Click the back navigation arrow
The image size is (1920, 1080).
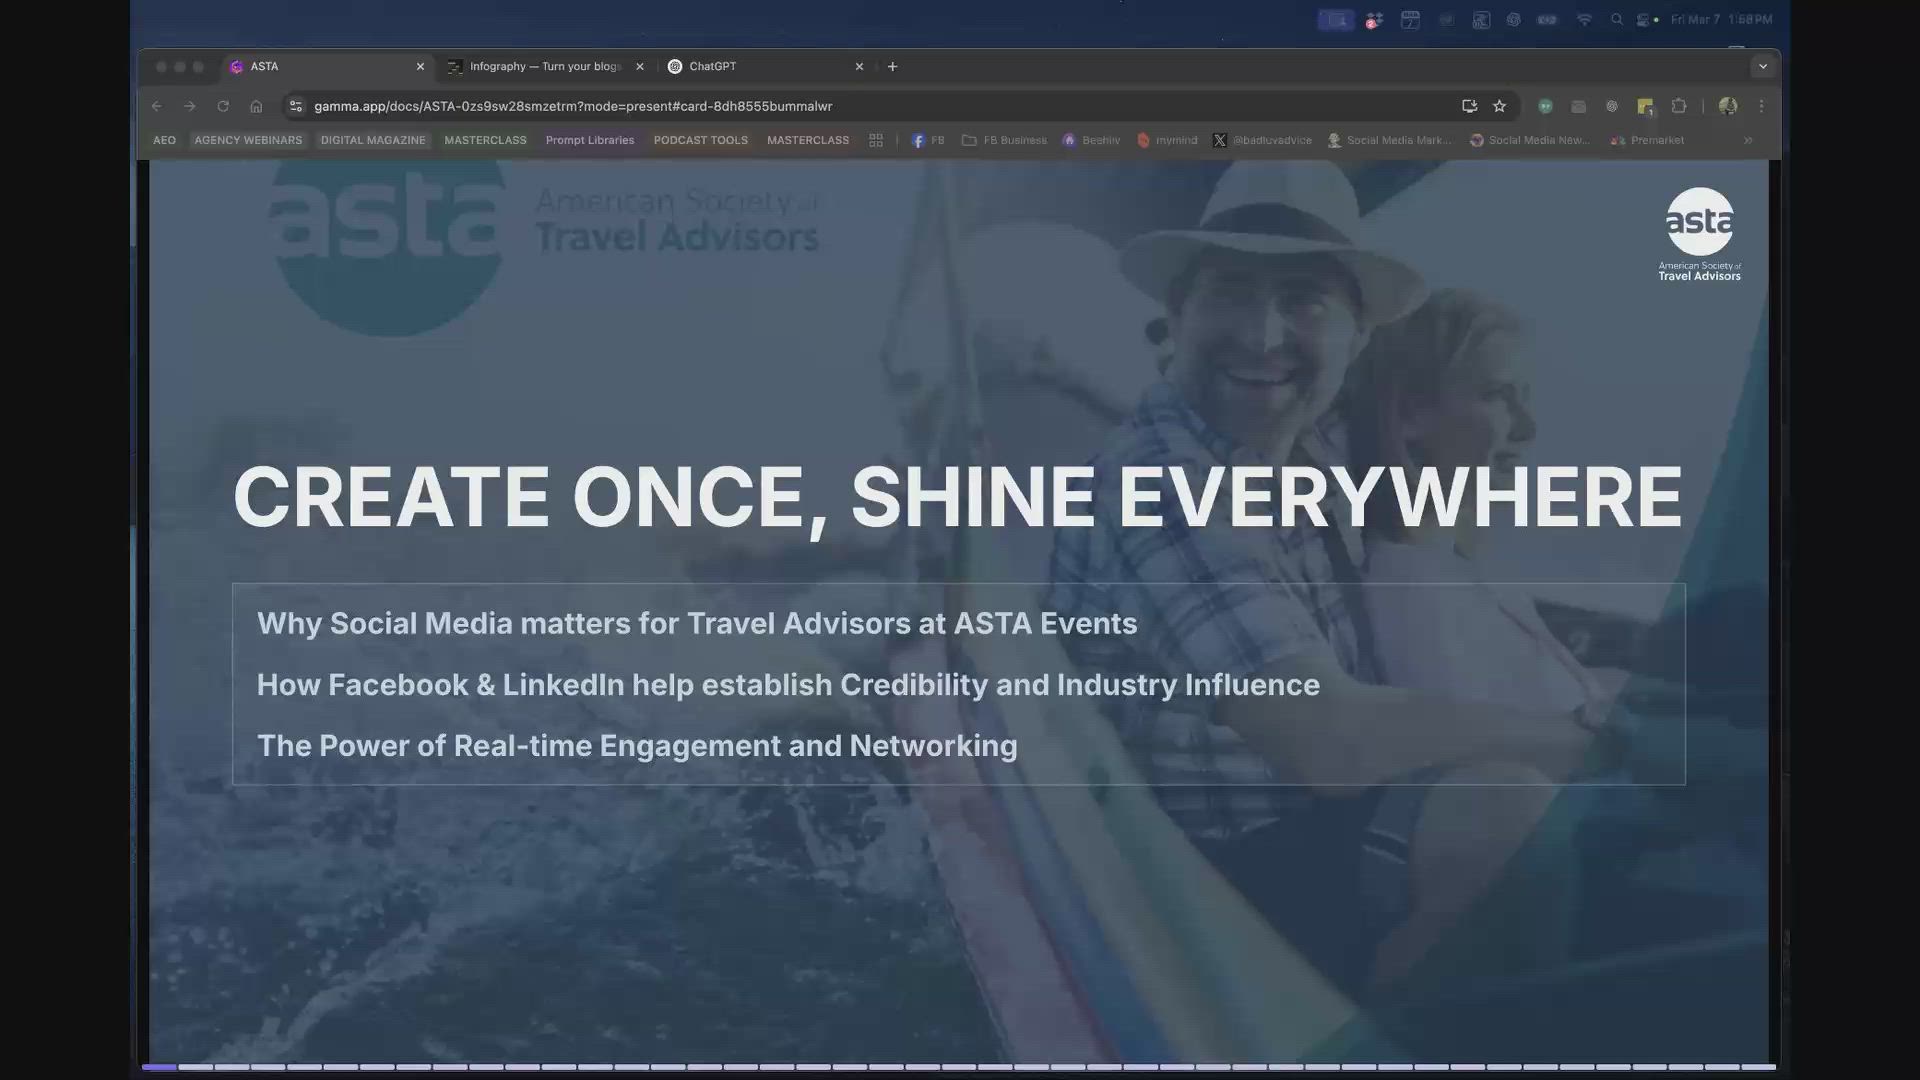click(157, 106)
